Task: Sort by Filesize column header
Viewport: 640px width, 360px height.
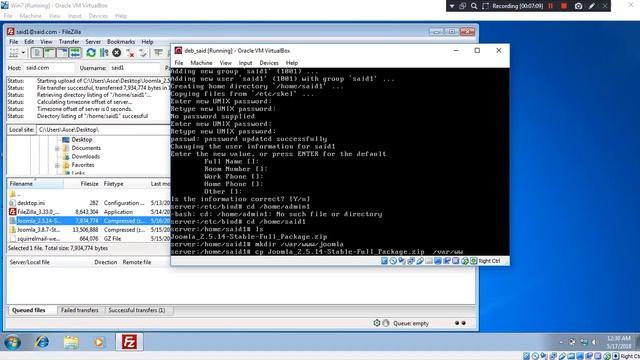Action: 82,184
